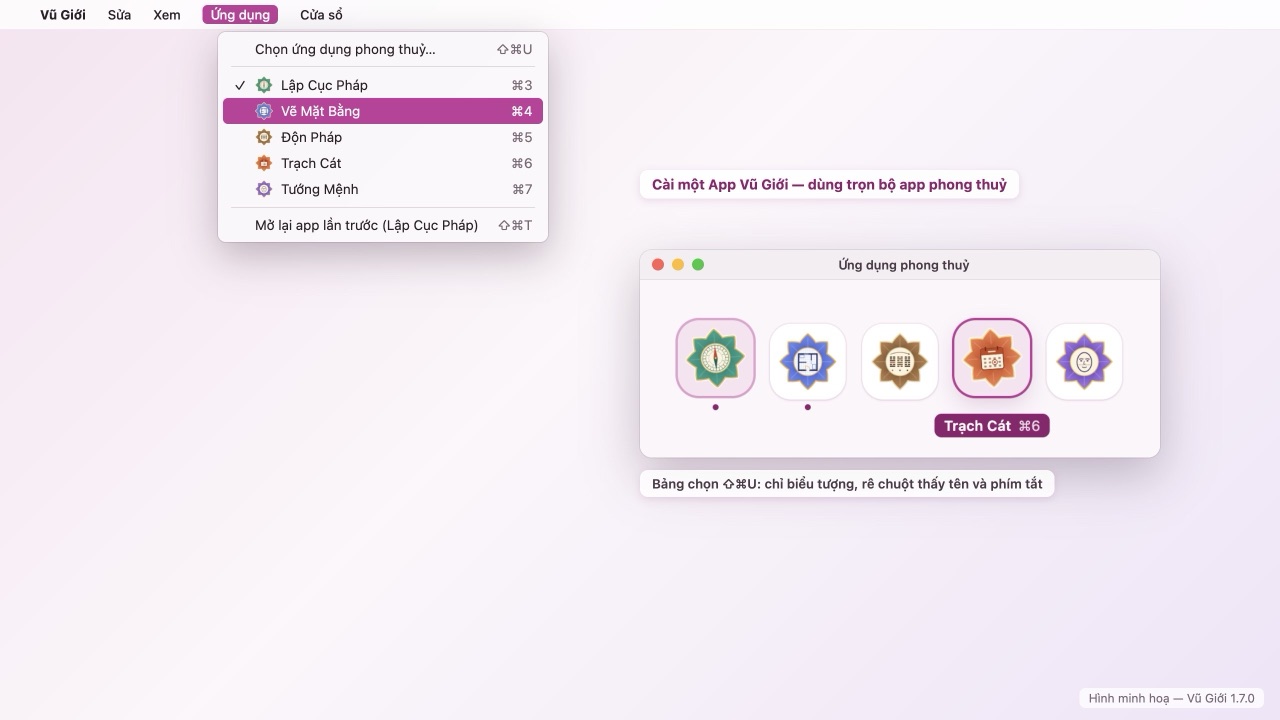Viewport: 1280px width, 720px height.
Task: Close the open Ứng dụng menu bar item
Action: pyautogui.click(x=240, y=15)
